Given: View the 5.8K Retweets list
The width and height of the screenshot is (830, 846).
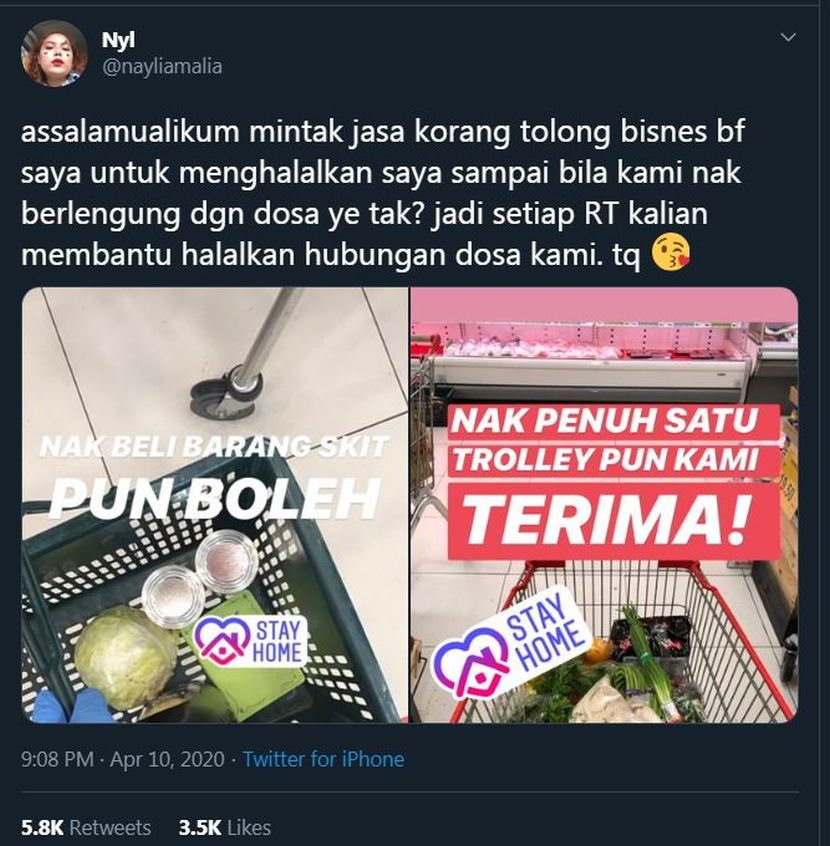Looking at the screenshot, I should tap(86, 828).
